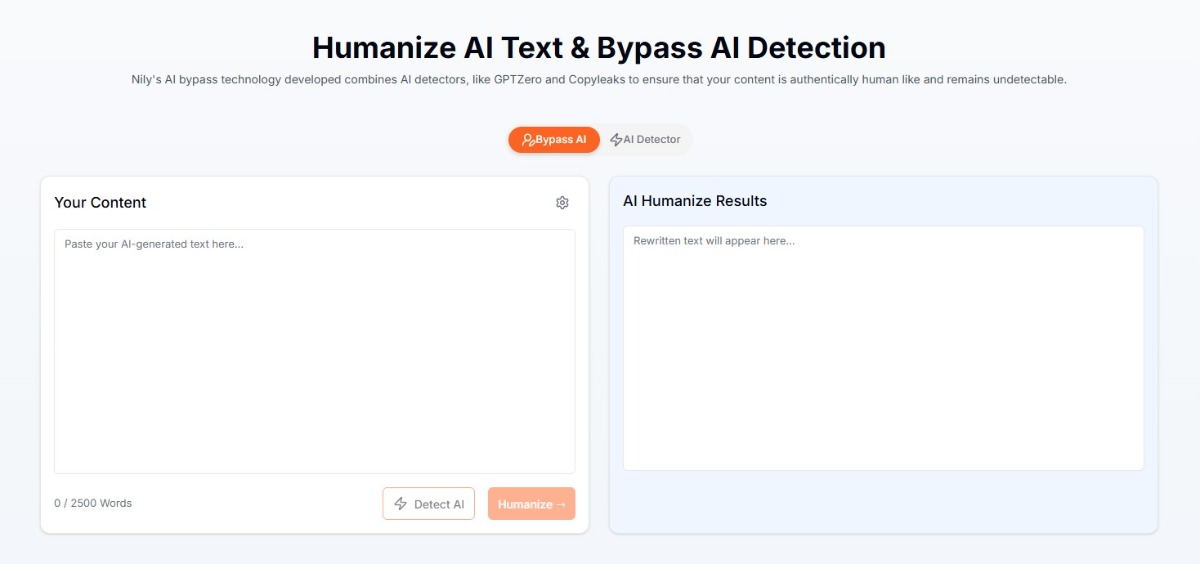The image size is (1200, 564).
Task: Click the AI Humanize Results heading
Action: click(695, 201)
